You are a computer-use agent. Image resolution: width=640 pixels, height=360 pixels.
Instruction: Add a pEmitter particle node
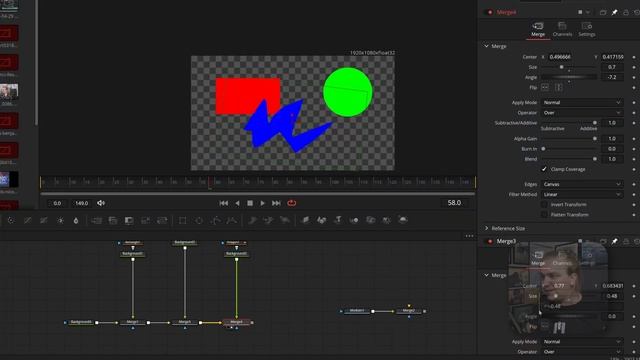[x=252, y=220]
